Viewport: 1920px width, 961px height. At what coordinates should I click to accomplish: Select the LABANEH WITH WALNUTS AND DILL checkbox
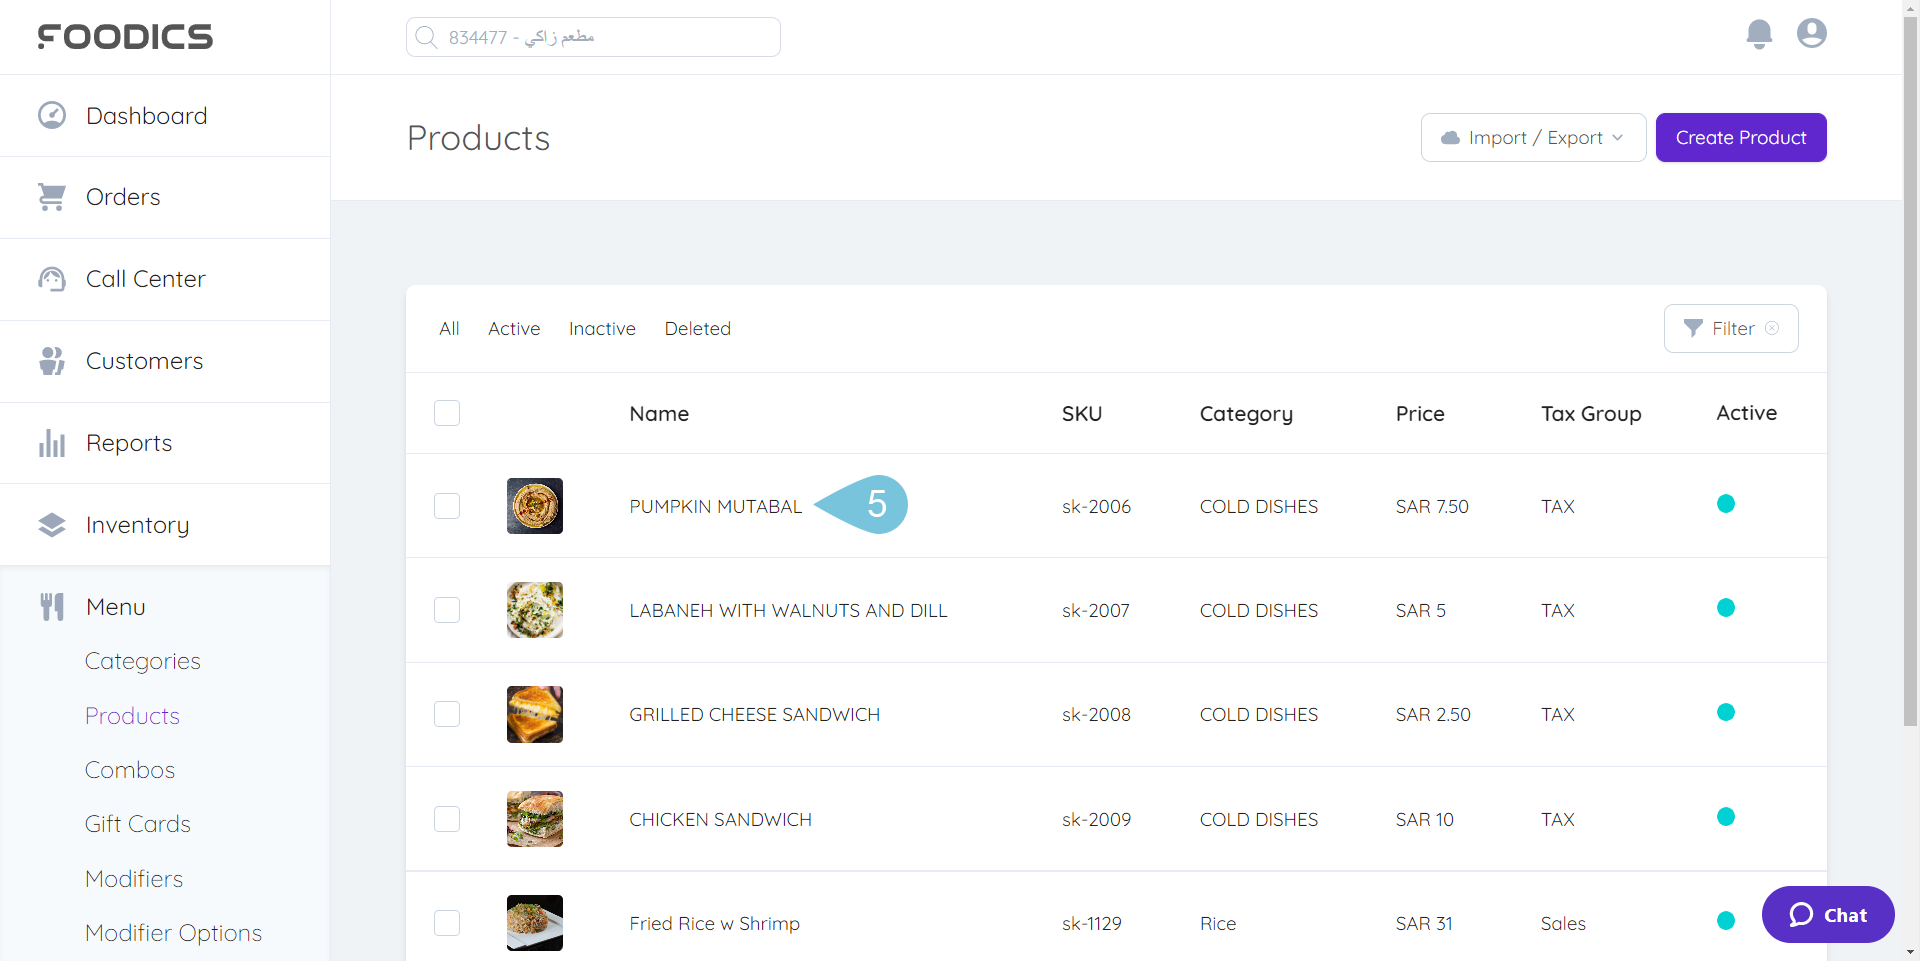pos(447,610)
